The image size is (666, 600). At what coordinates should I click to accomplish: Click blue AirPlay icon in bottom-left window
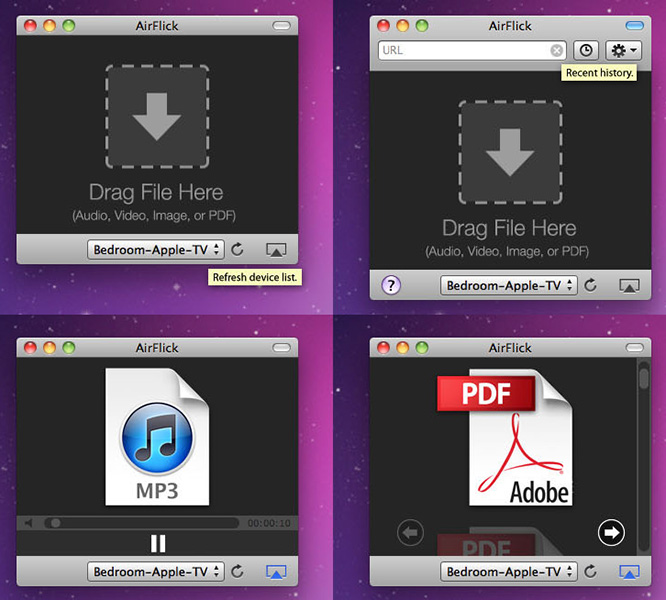pos(276,572)
